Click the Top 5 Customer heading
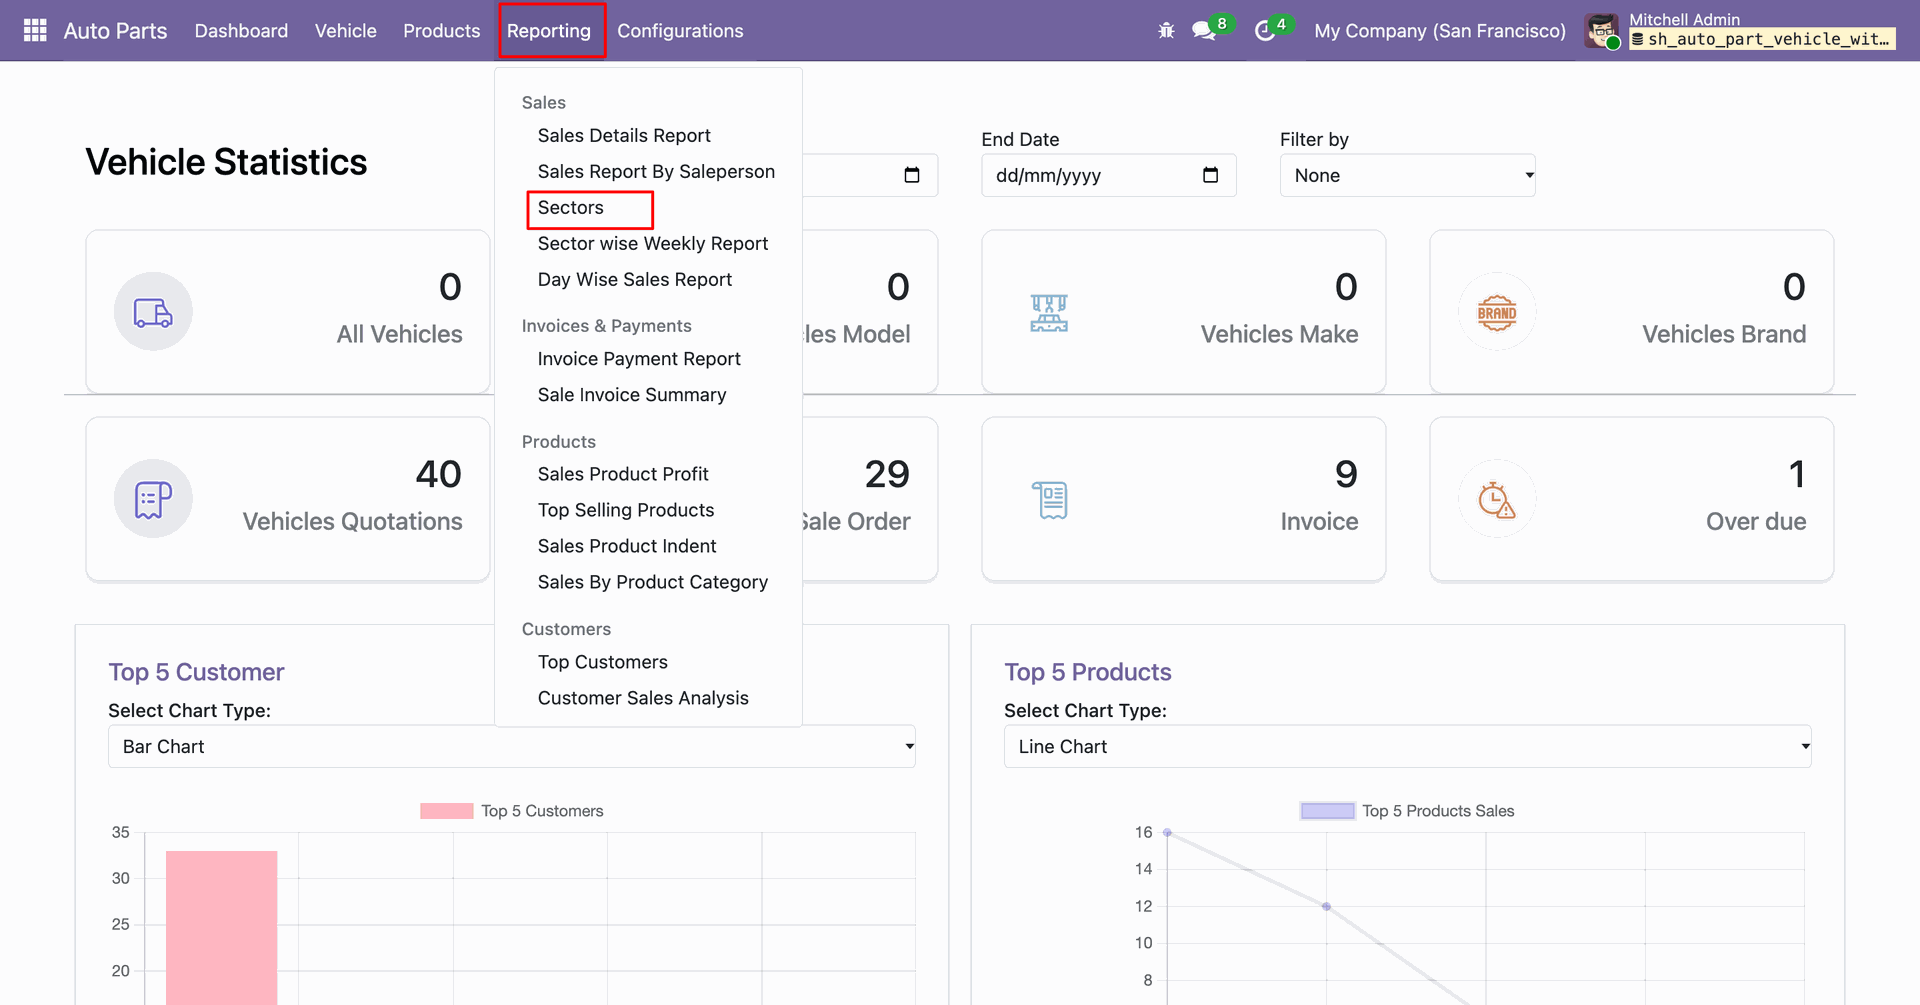Image resolution: width=1920 pixels, height=1005 pixels. [196, 672]
